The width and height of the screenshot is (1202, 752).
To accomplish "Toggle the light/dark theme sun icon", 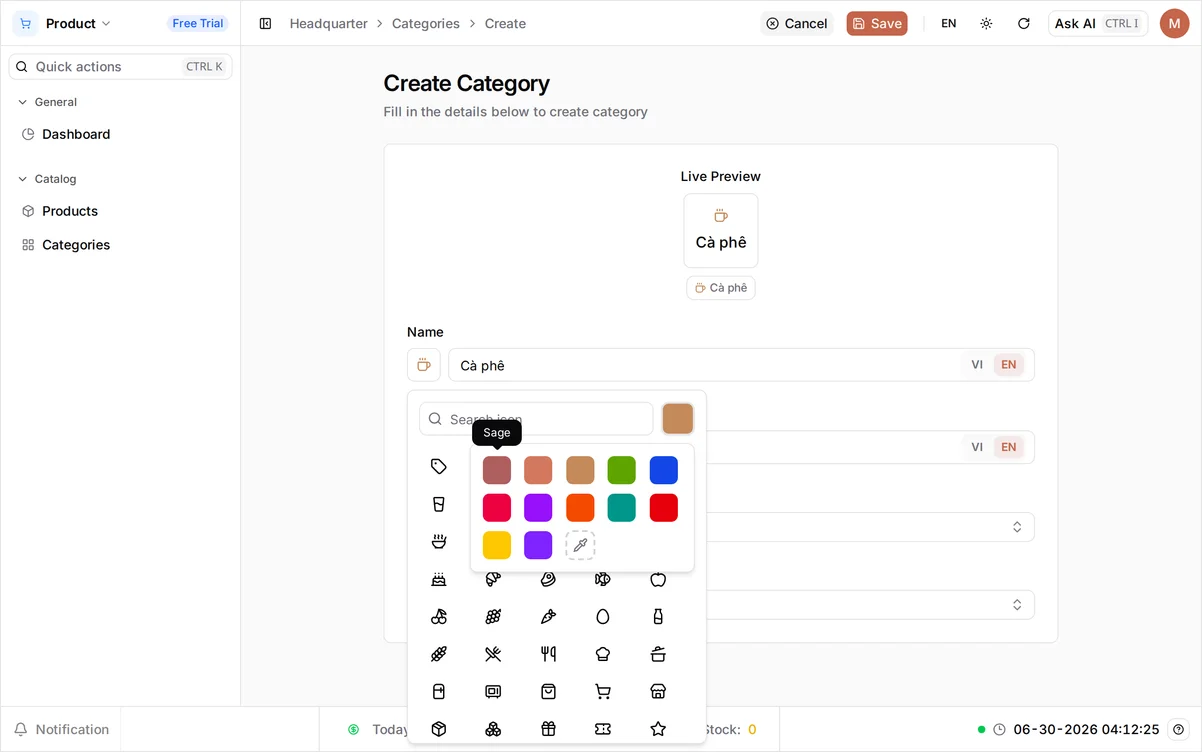I will 986,23.
